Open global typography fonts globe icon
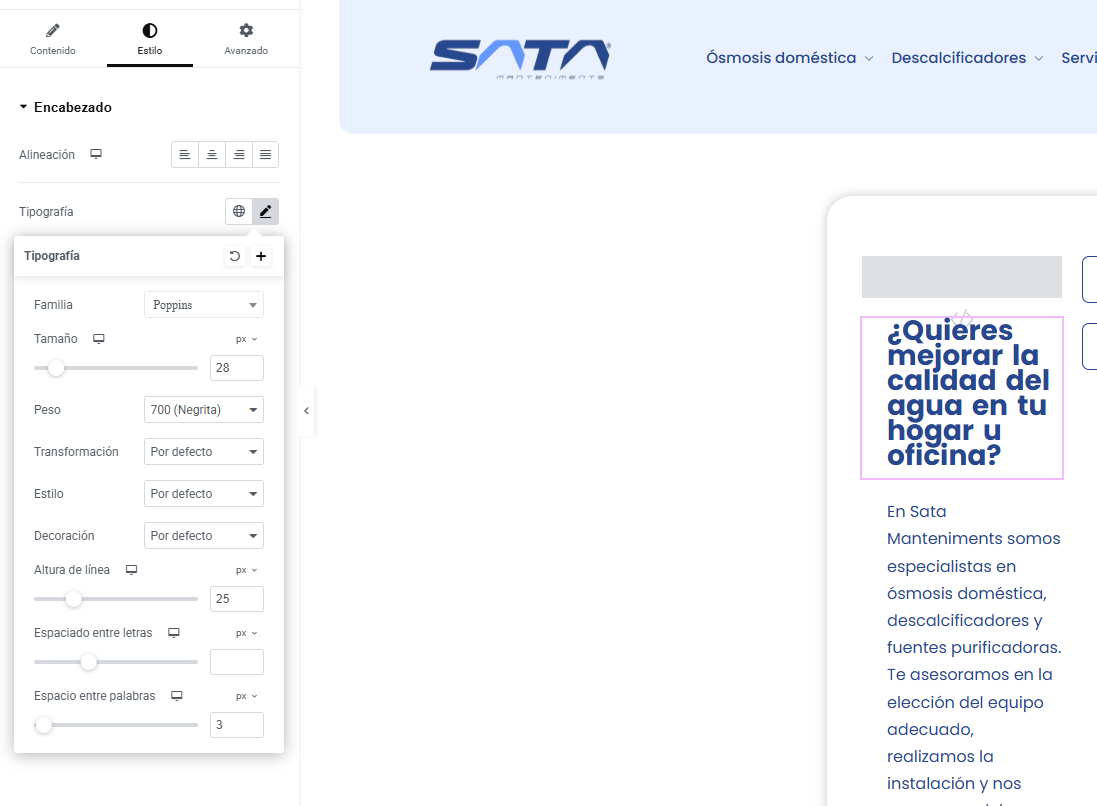Screen dimensions: 1097x806 (x=239, y=211)
